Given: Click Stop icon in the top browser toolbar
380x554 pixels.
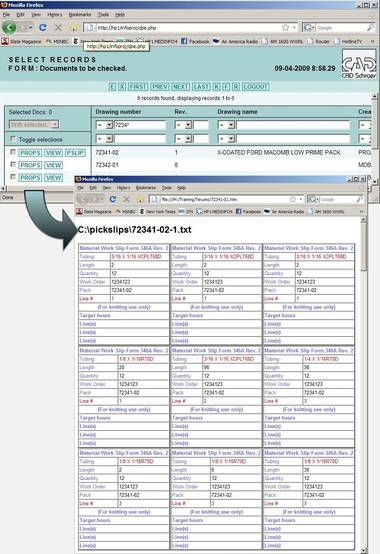Looking at the screenshot, I should tap(58, 28).
